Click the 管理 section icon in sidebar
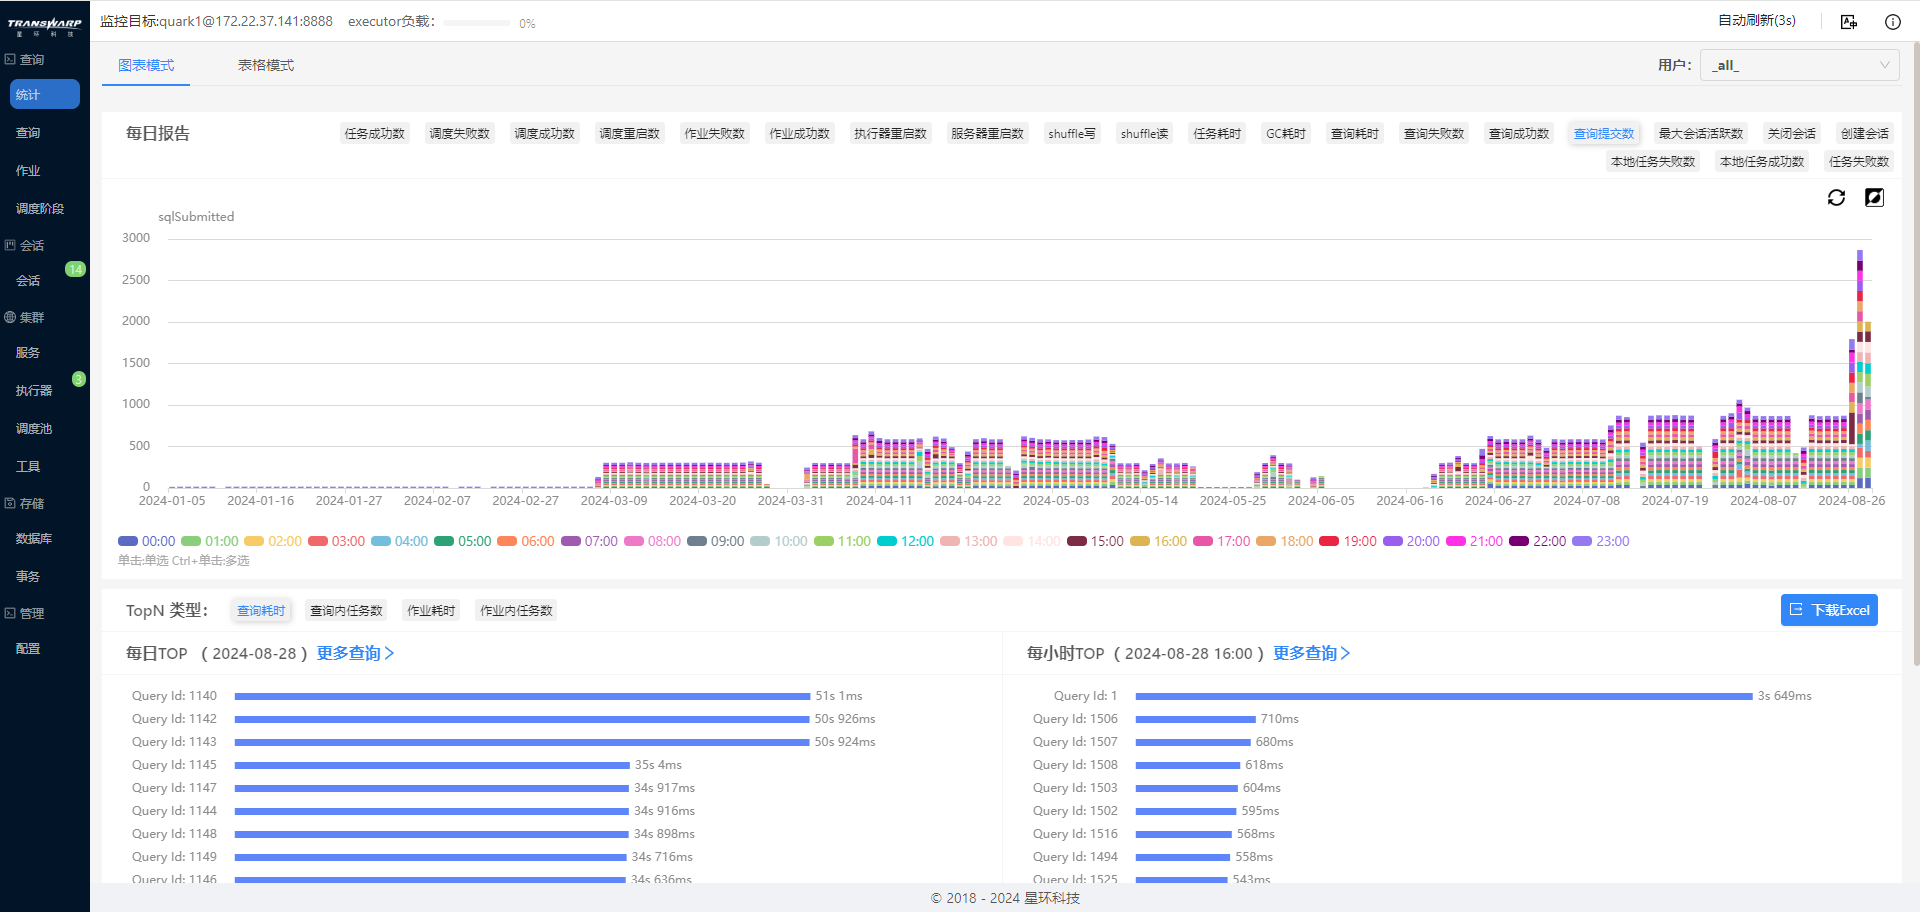1920x912 pixels. [x=10, y=613]
